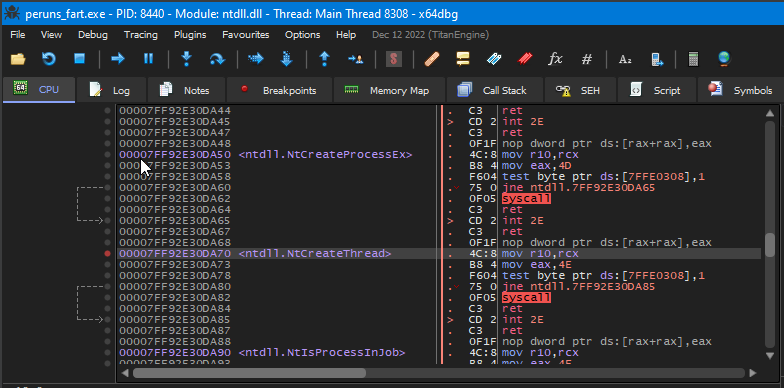The height and width of the screenshot is (388, 784).
Task: Toggle breakpoint dot beside 00007FF92E30DA50
Action: [108, 154]
